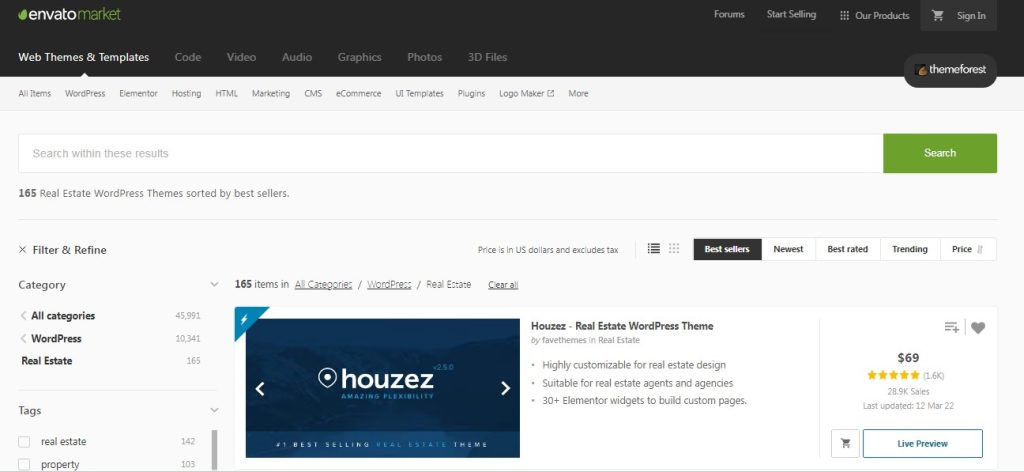Click the ThemeForest badge

click(x=950, y=70)
